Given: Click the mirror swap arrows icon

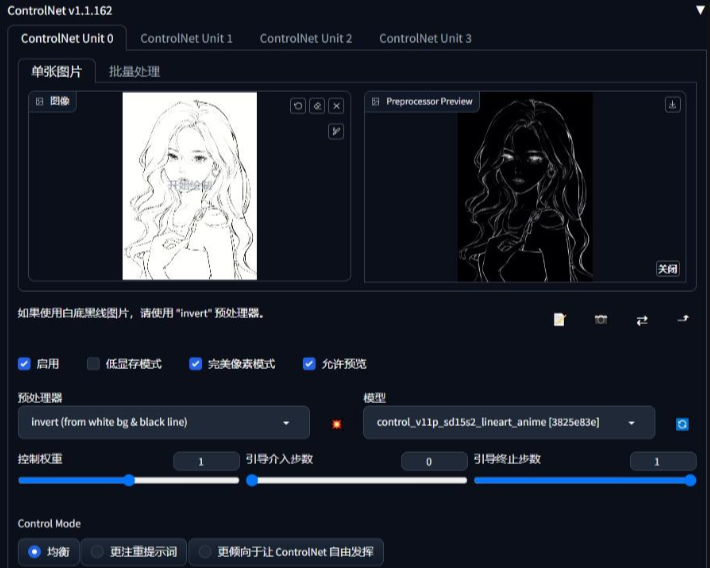Looking at the screenshot, I should pos(642,320).
